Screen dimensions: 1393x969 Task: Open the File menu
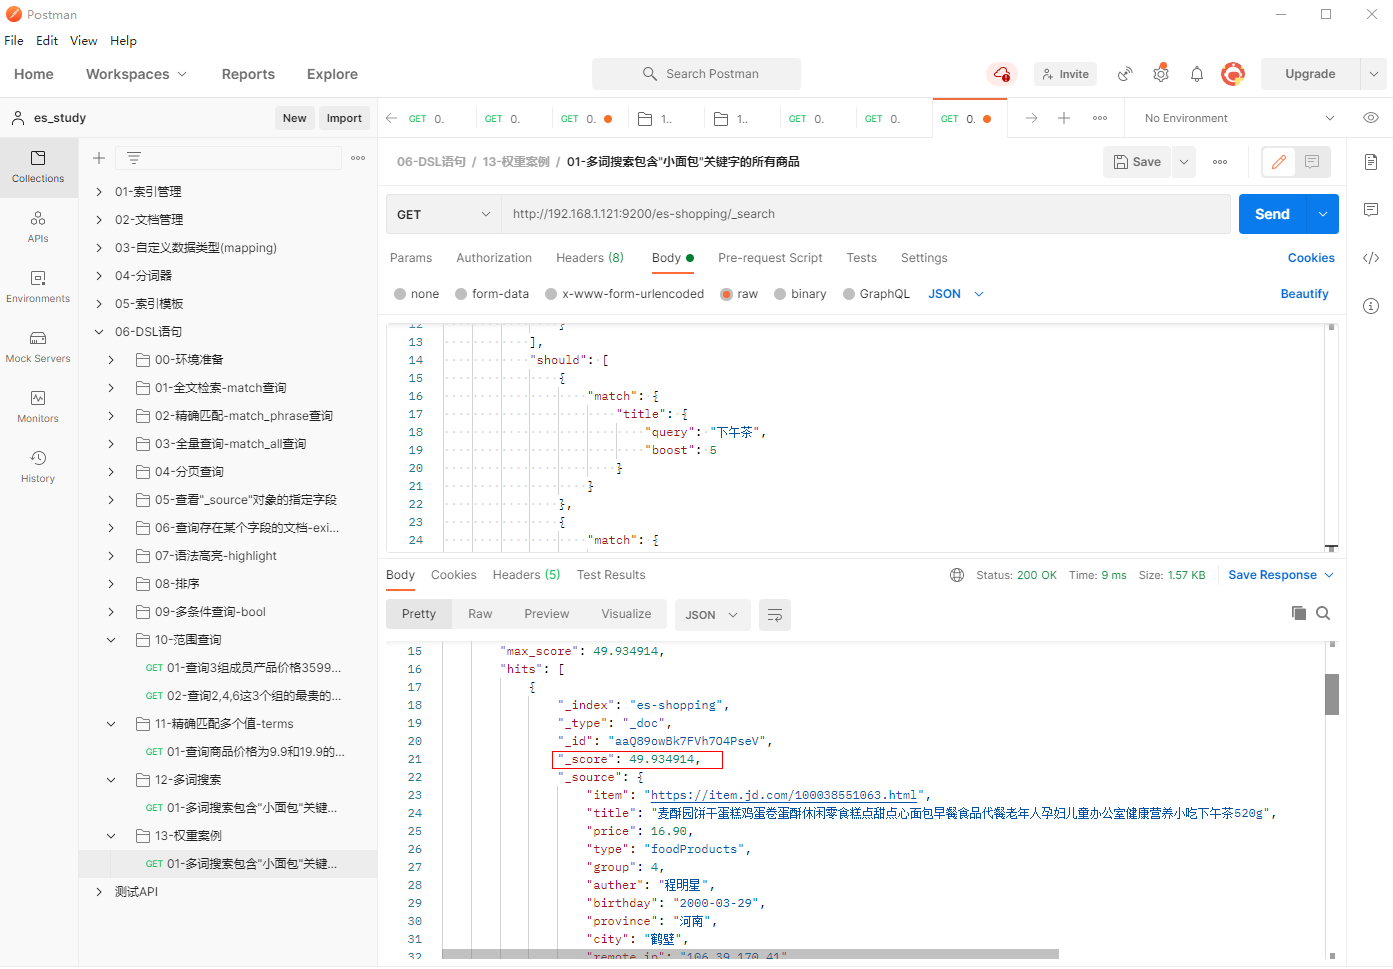pyautogui.click(x=14, y=41)
